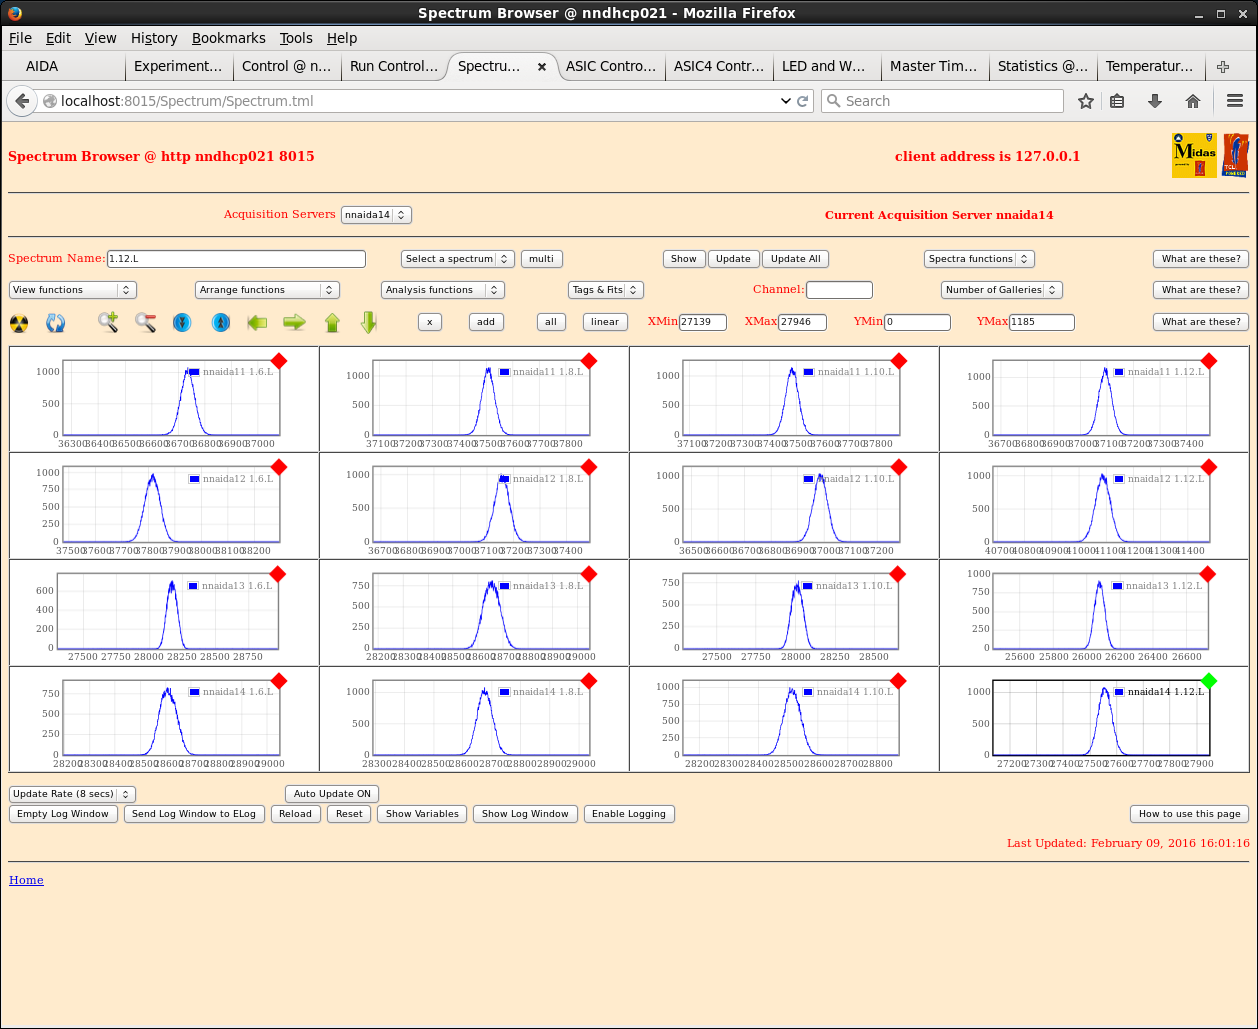Click the green down arrow icon
Viewport: 1258px width, 1029px height.
pyautogui.click(x=369, y=322)
